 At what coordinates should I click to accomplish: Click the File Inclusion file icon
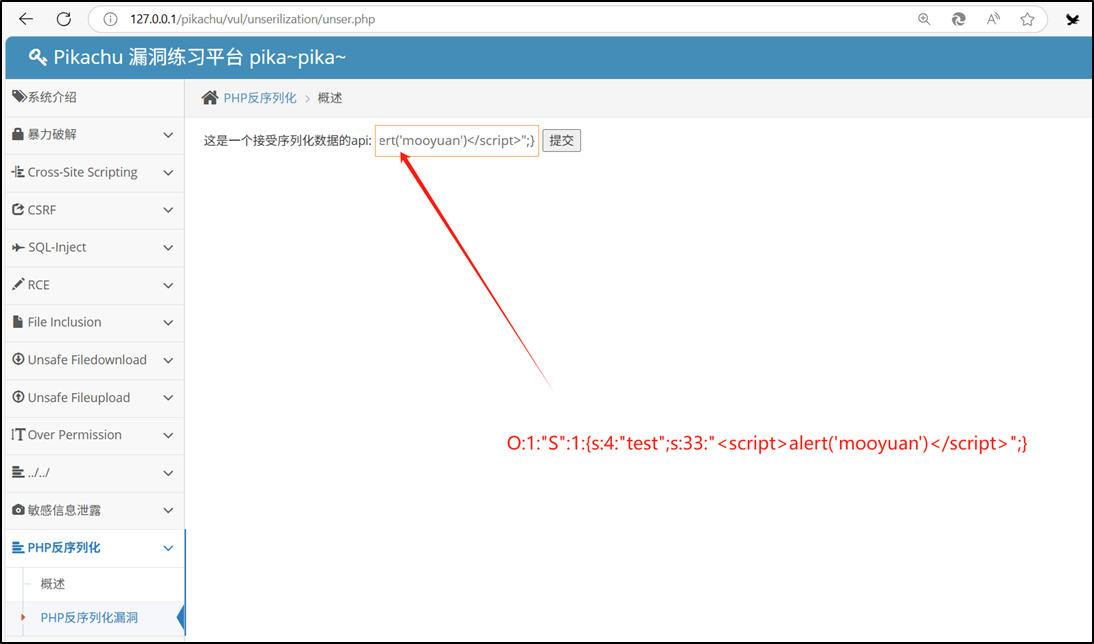18,322
